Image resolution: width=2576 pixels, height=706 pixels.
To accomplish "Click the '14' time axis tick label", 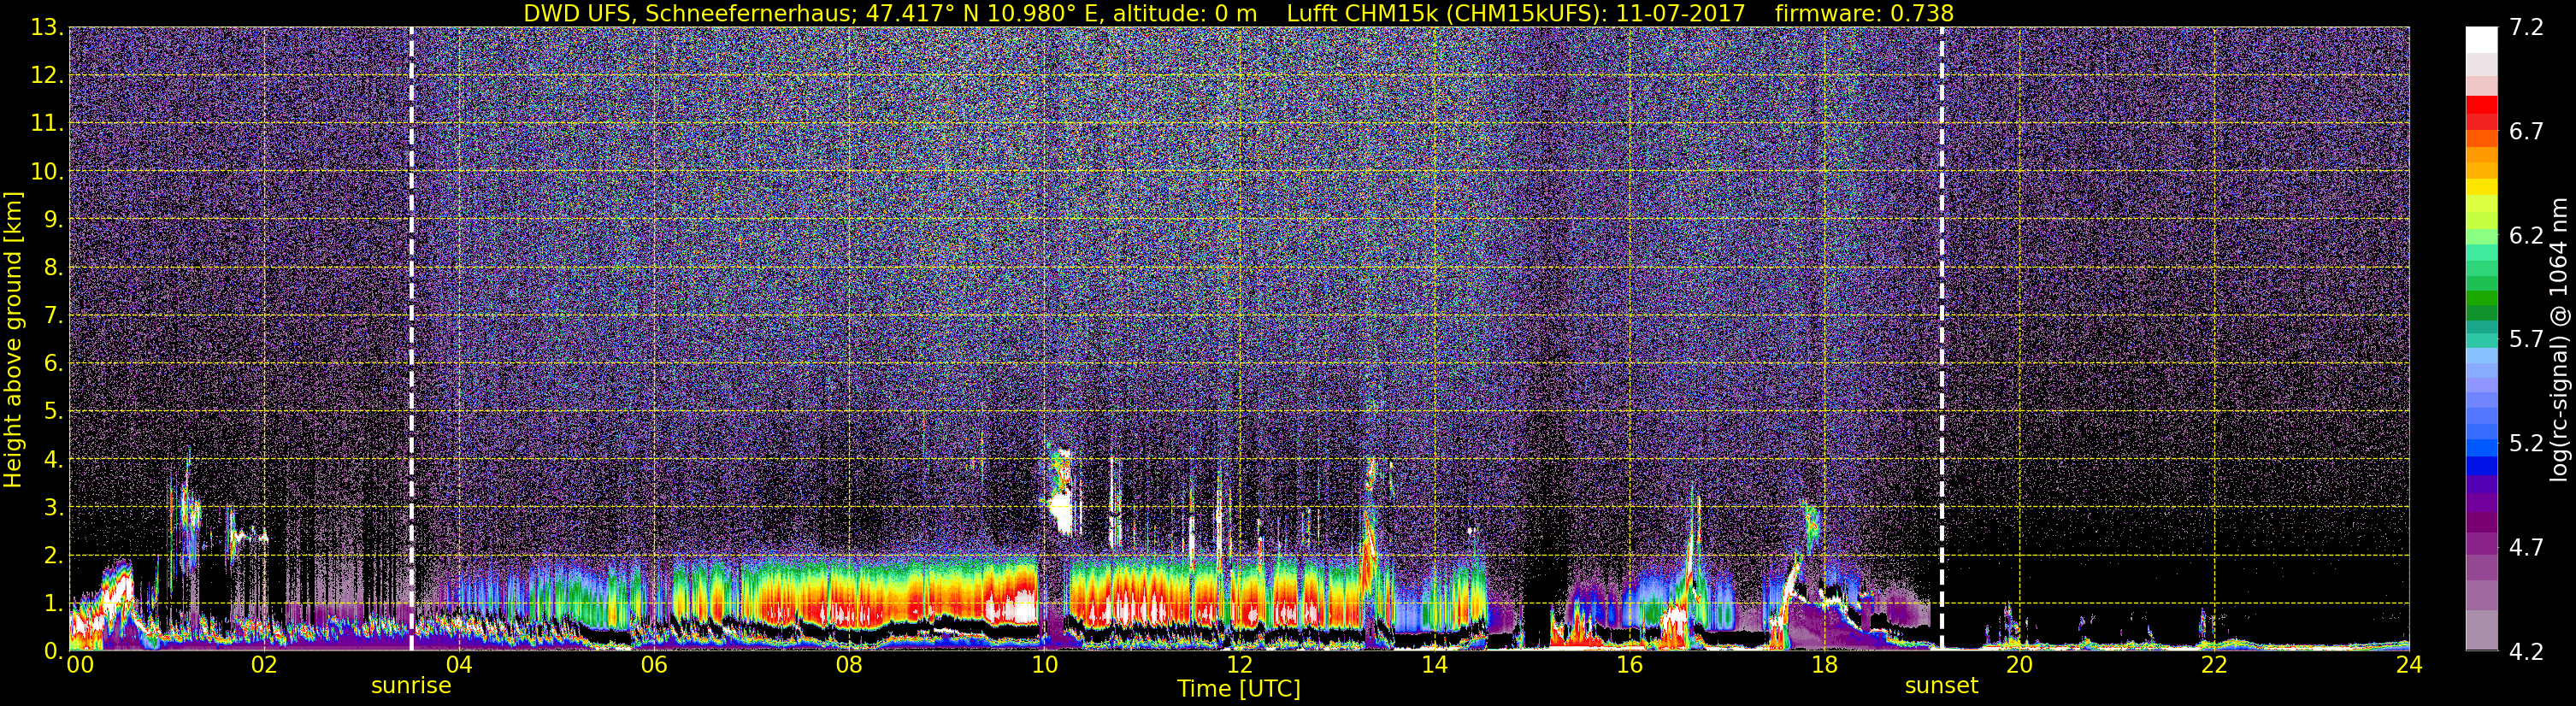I will coord(1434,666).
